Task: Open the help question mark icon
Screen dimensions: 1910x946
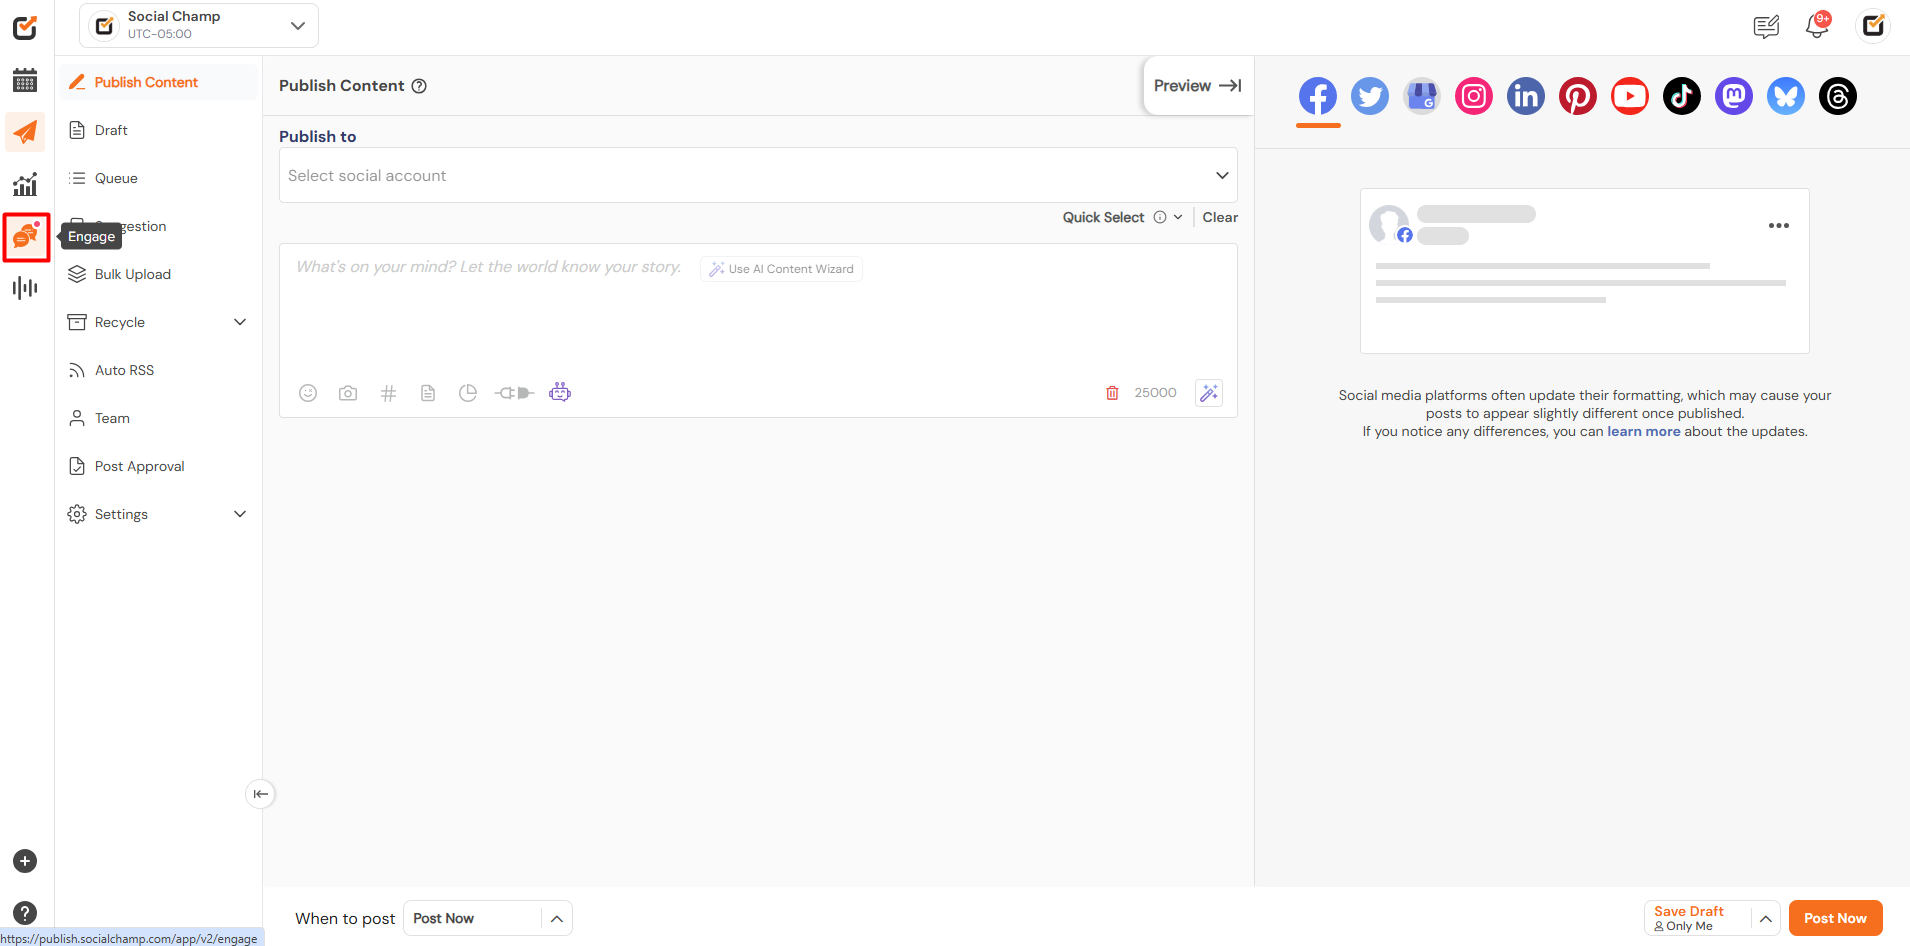Action: click(25, 912)
